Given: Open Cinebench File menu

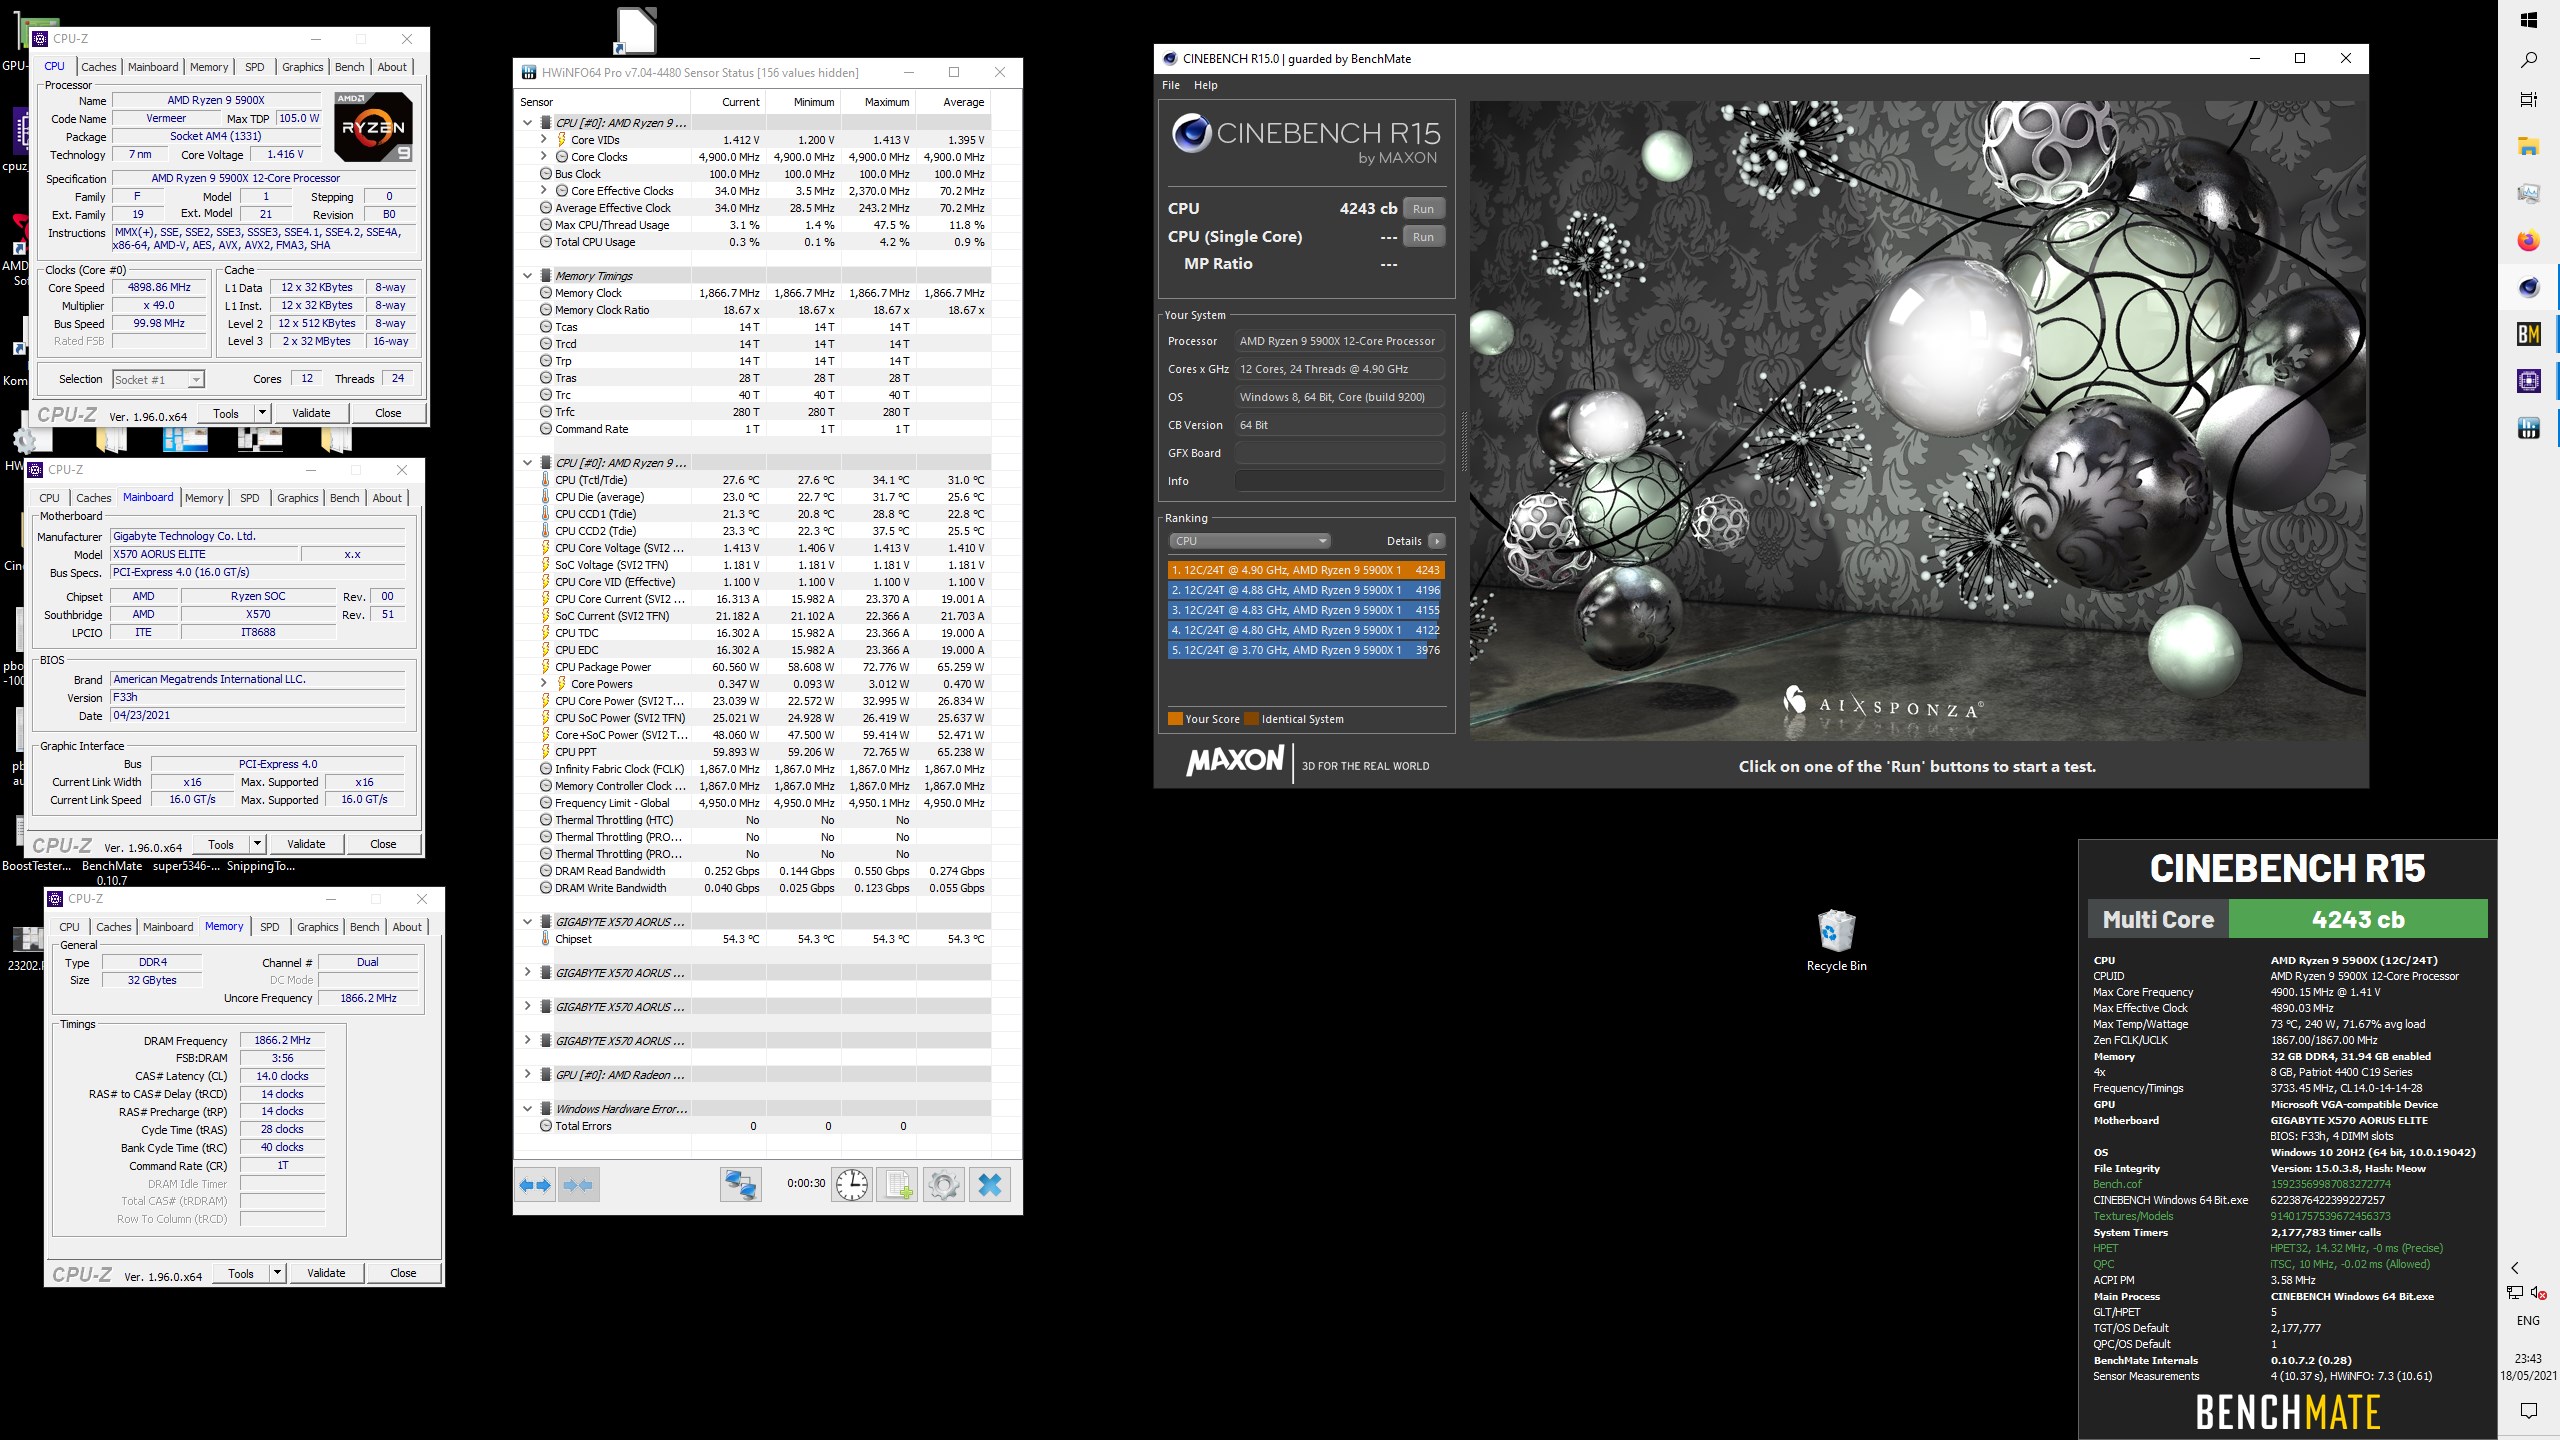Looking at the screenshot, I should pyautogui.click(x=1171, y=85).
